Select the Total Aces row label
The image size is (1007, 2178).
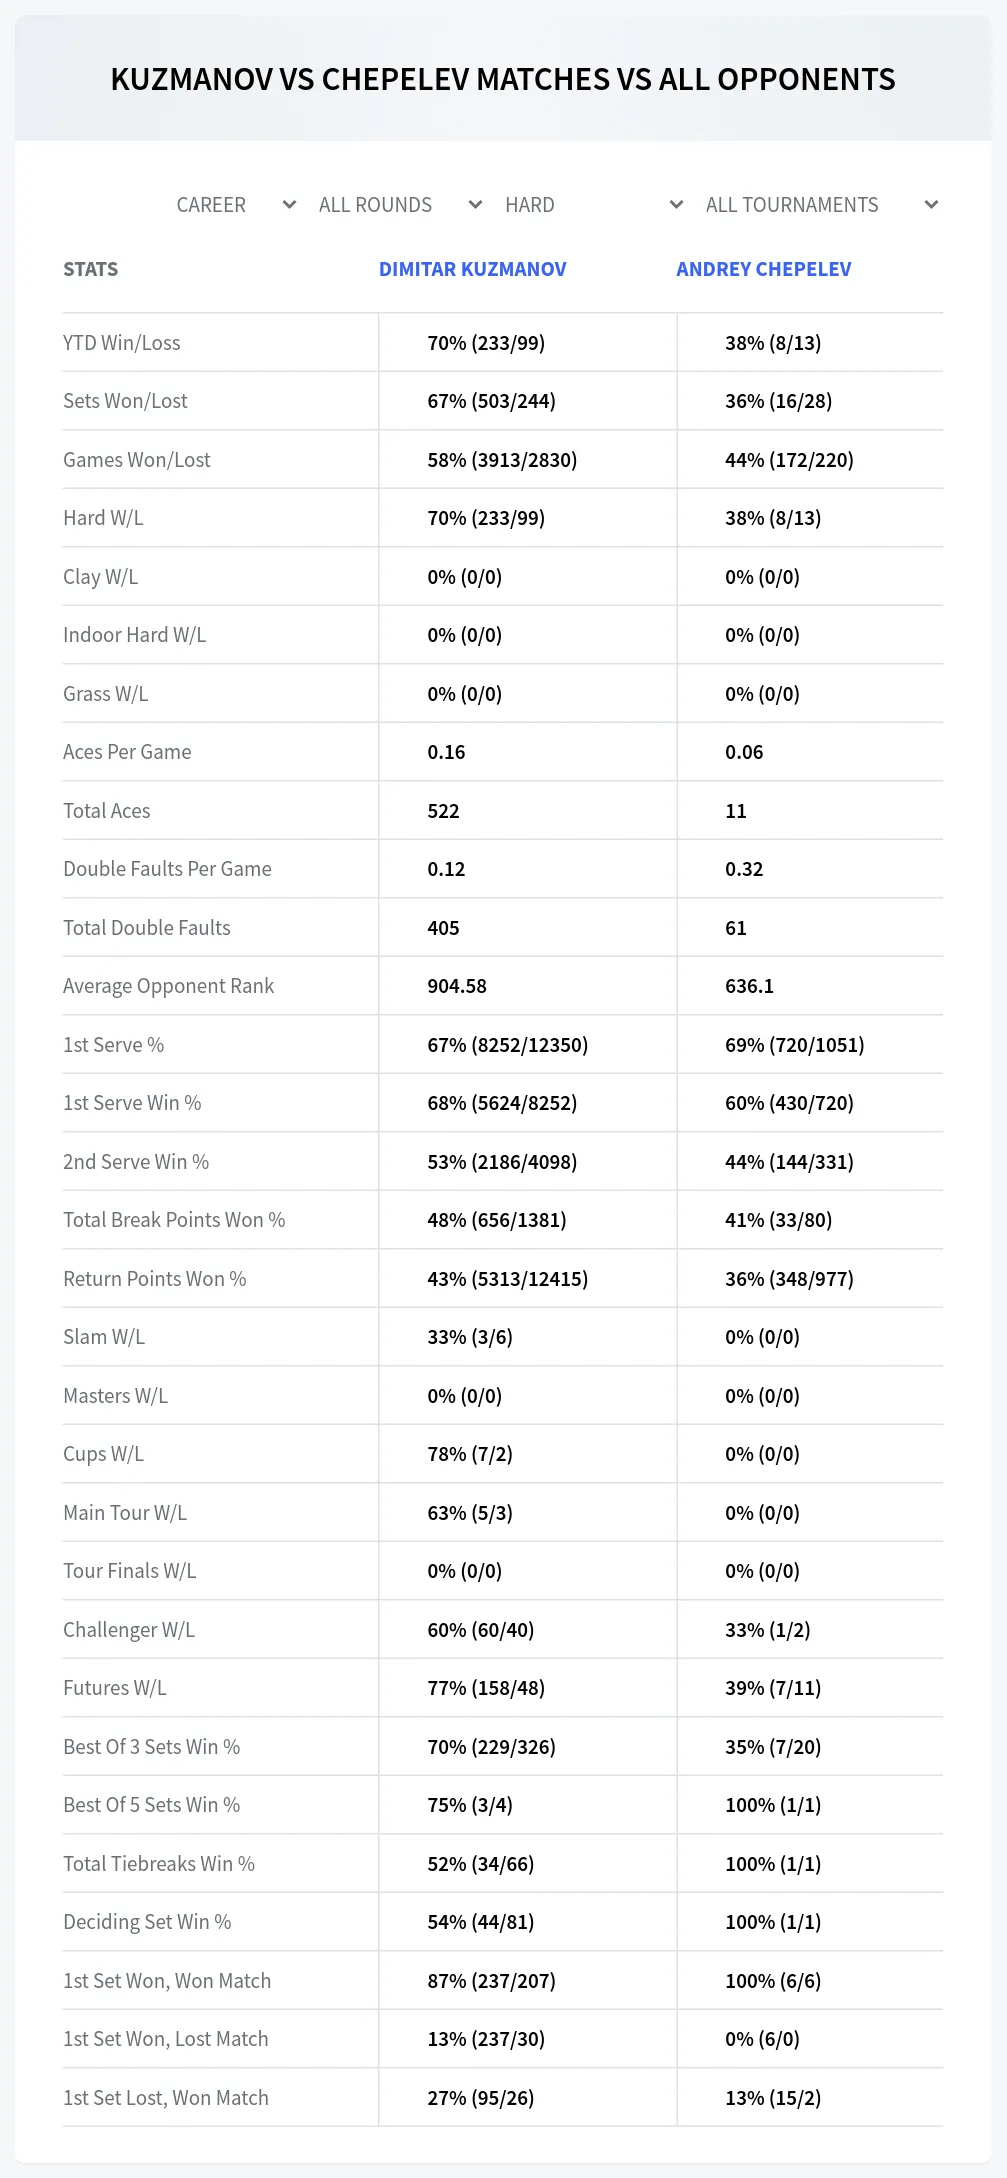point(107,811)
